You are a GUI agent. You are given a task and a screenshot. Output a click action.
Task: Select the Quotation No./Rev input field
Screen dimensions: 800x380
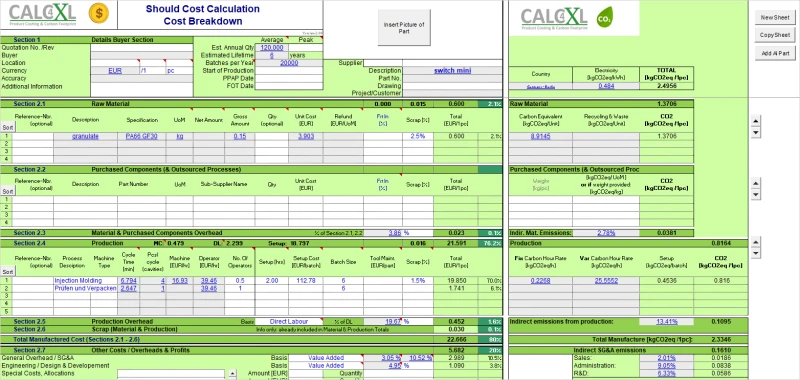tap(142, 47)
